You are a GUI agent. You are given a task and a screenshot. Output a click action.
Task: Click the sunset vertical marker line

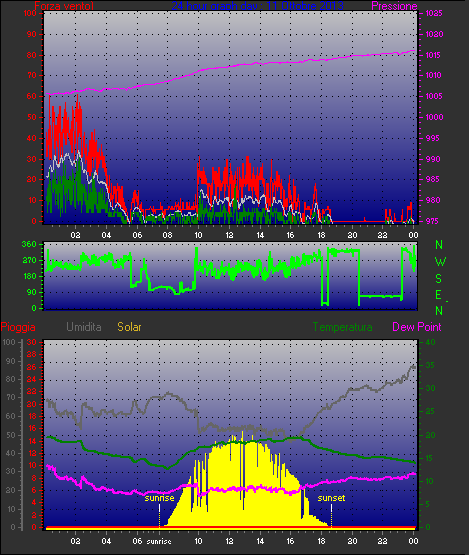coord(331,515)
